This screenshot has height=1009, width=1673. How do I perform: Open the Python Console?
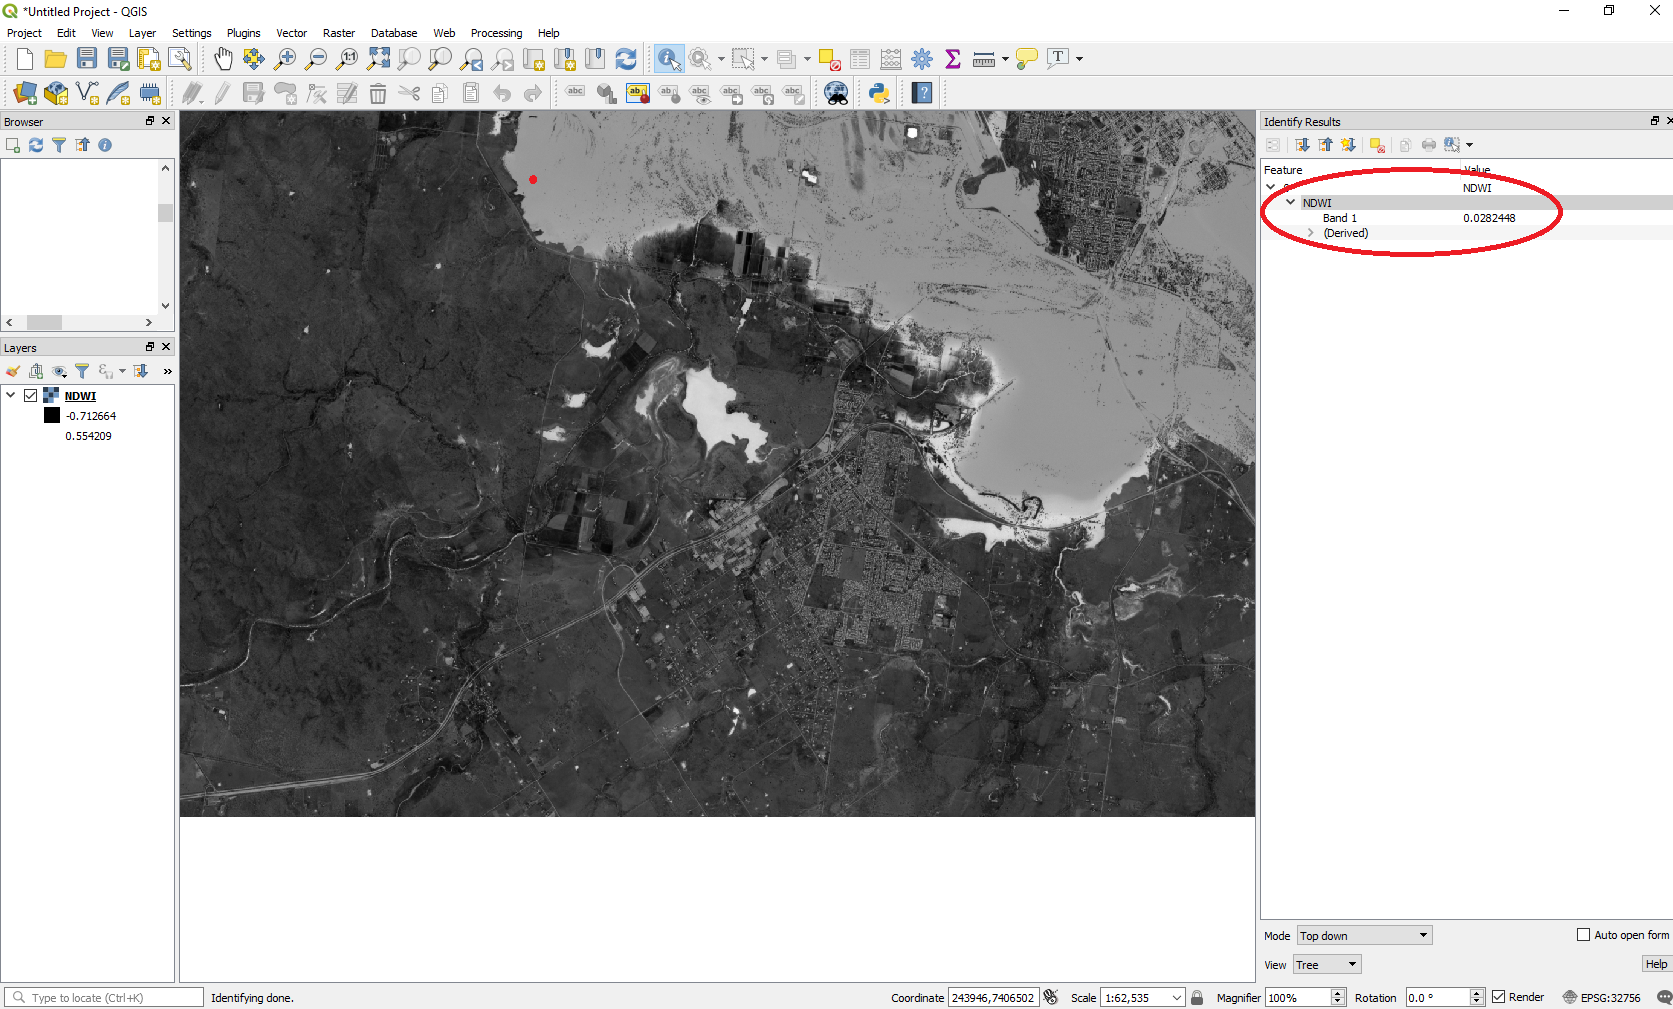tap(878, 94)
